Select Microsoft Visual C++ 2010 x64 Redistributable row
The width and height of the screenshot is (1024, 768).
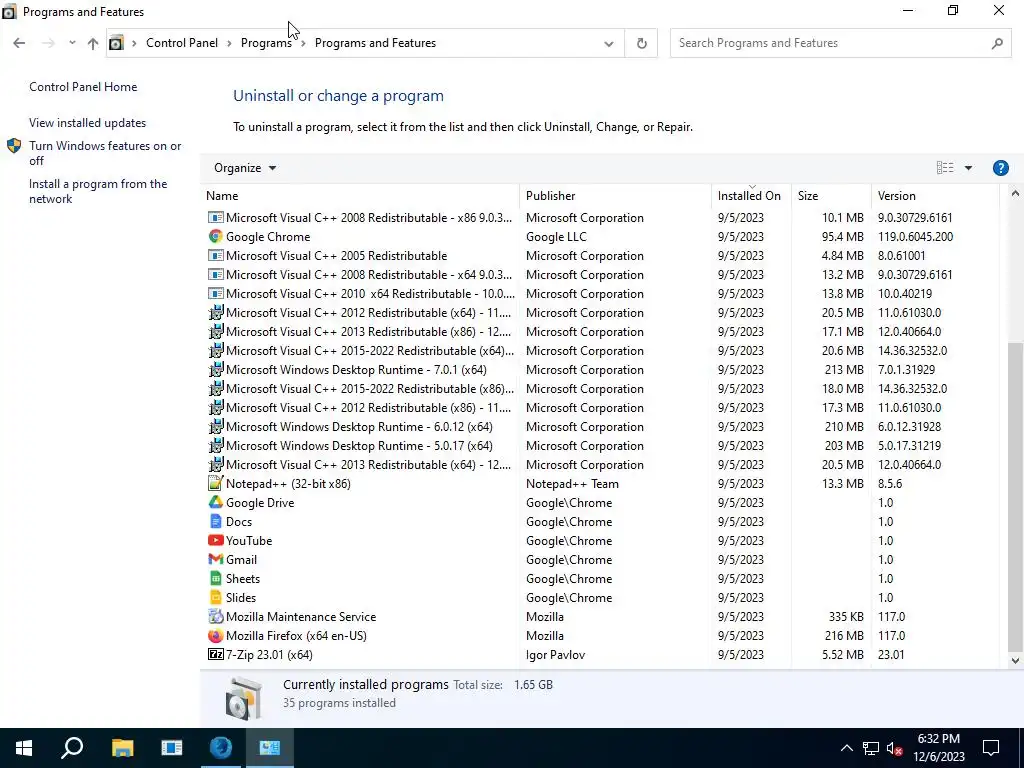(600, 293)
